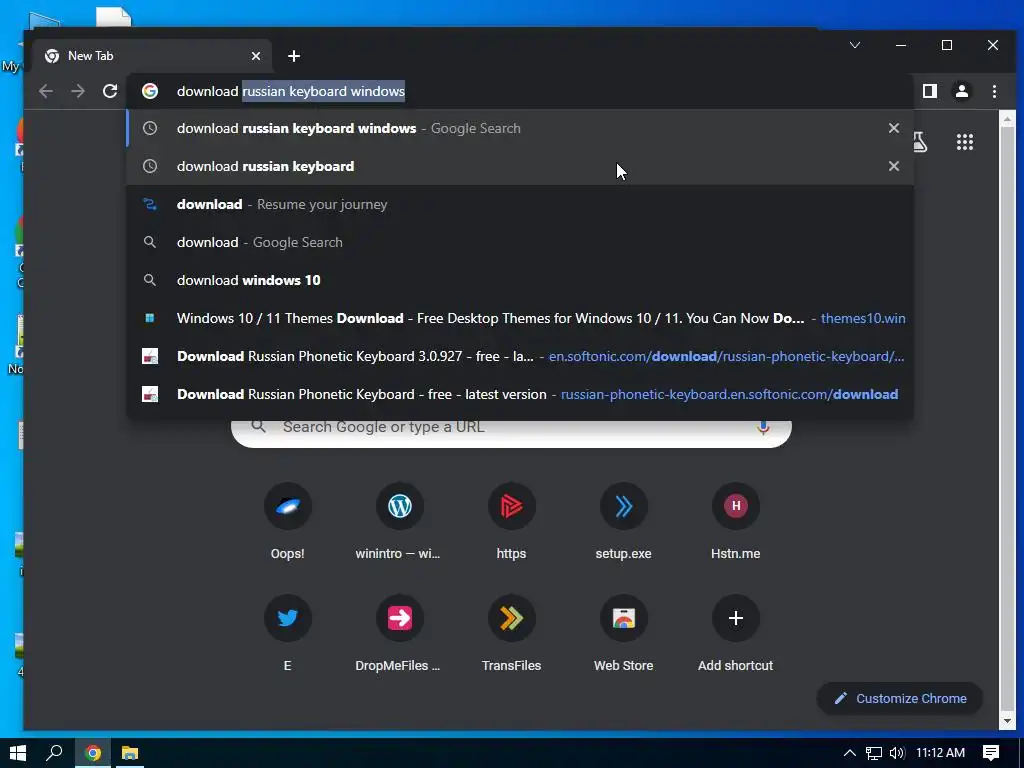1024x768 pixels.
Task: Click the Customize Chrome button
Action: [900, 699]
